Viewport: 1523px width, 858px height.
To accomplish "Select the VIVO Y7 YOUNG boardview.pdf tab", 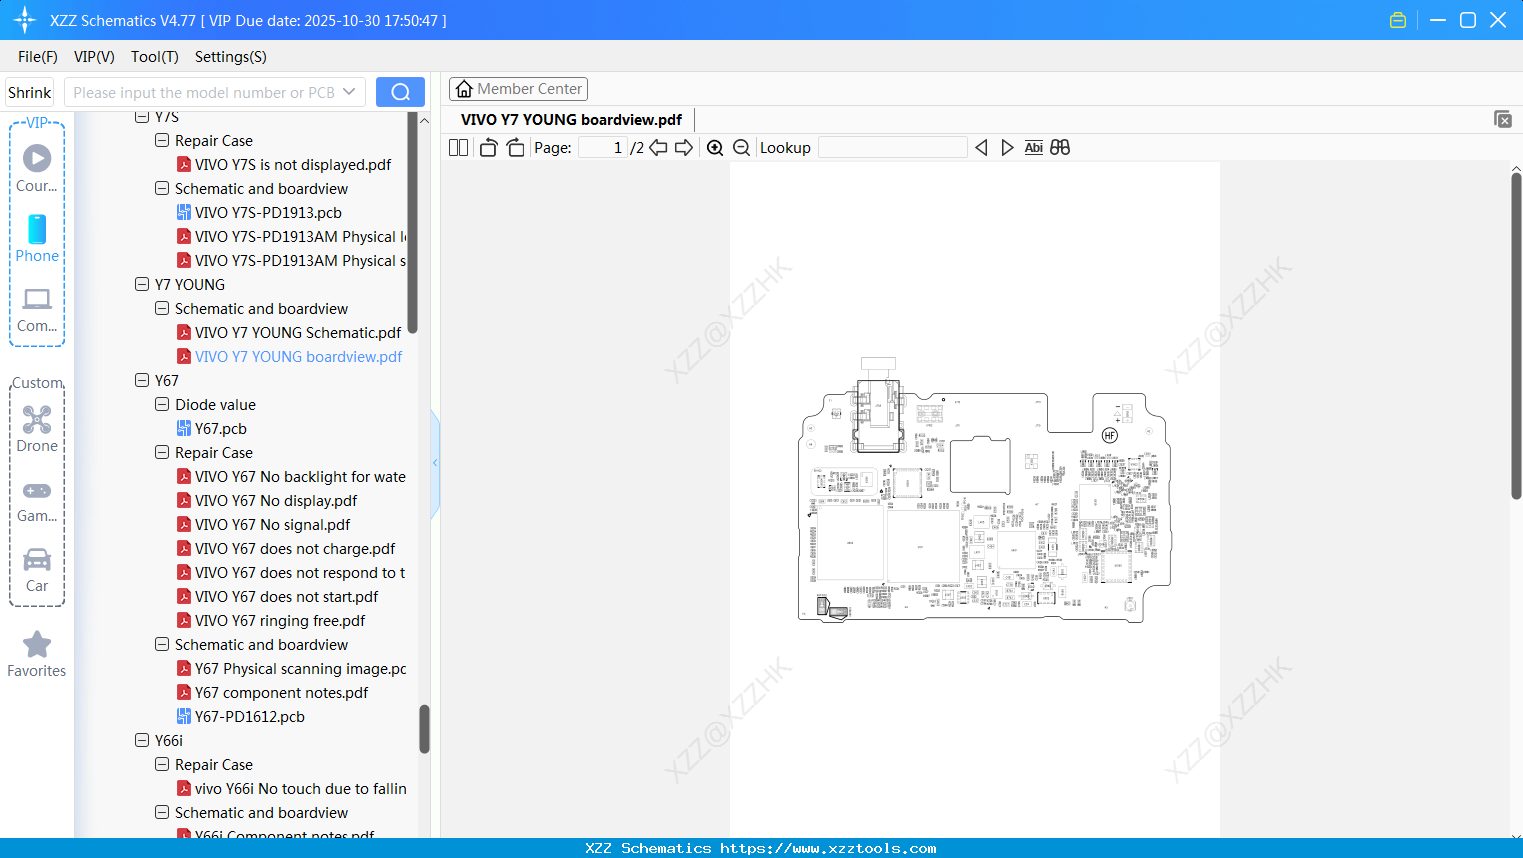I will (x=571, y=120).
